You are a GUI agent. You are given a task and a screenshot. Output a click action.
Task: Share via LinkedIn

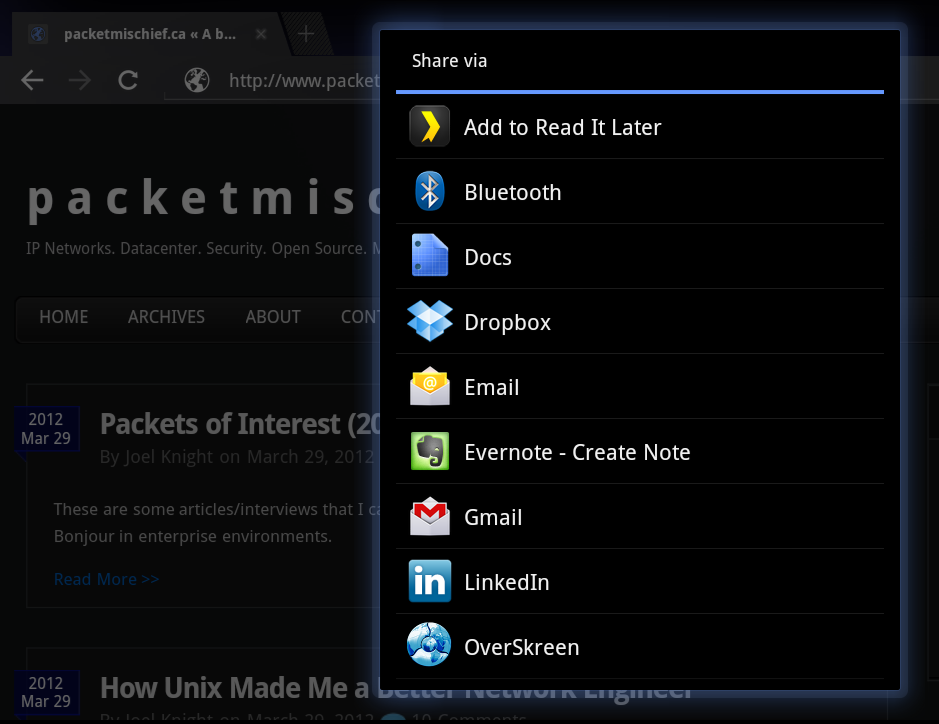(640, 581)
